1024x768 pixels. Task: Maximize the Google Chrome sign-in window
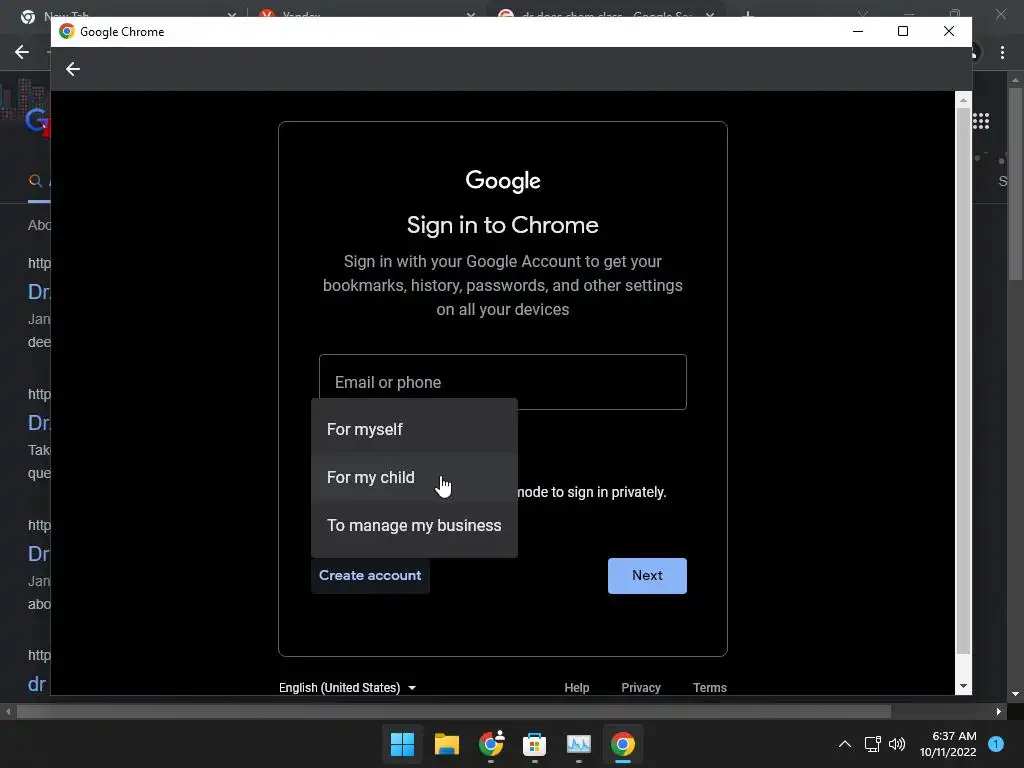pos(903,31)
